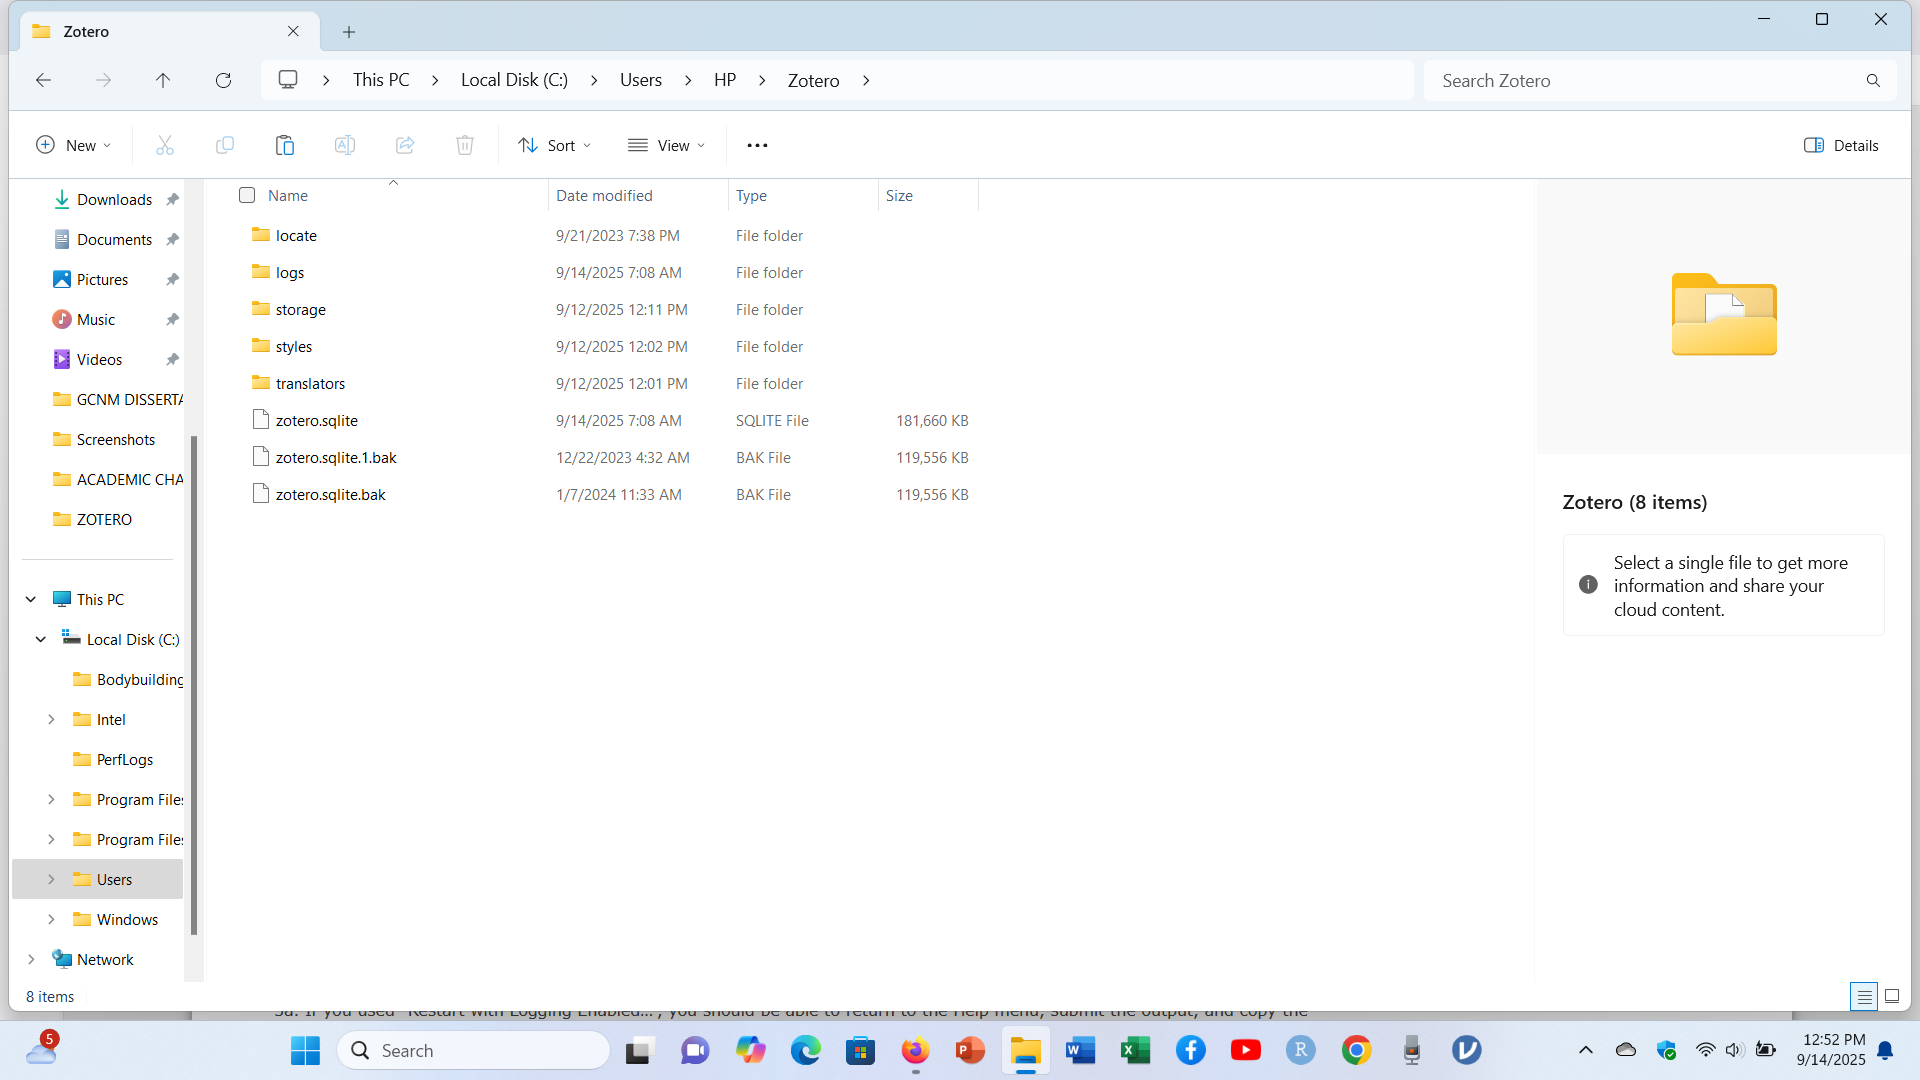This screenshot has height=1080, width=1920.
Task: Expand the Users tree node
Action: 51,879
